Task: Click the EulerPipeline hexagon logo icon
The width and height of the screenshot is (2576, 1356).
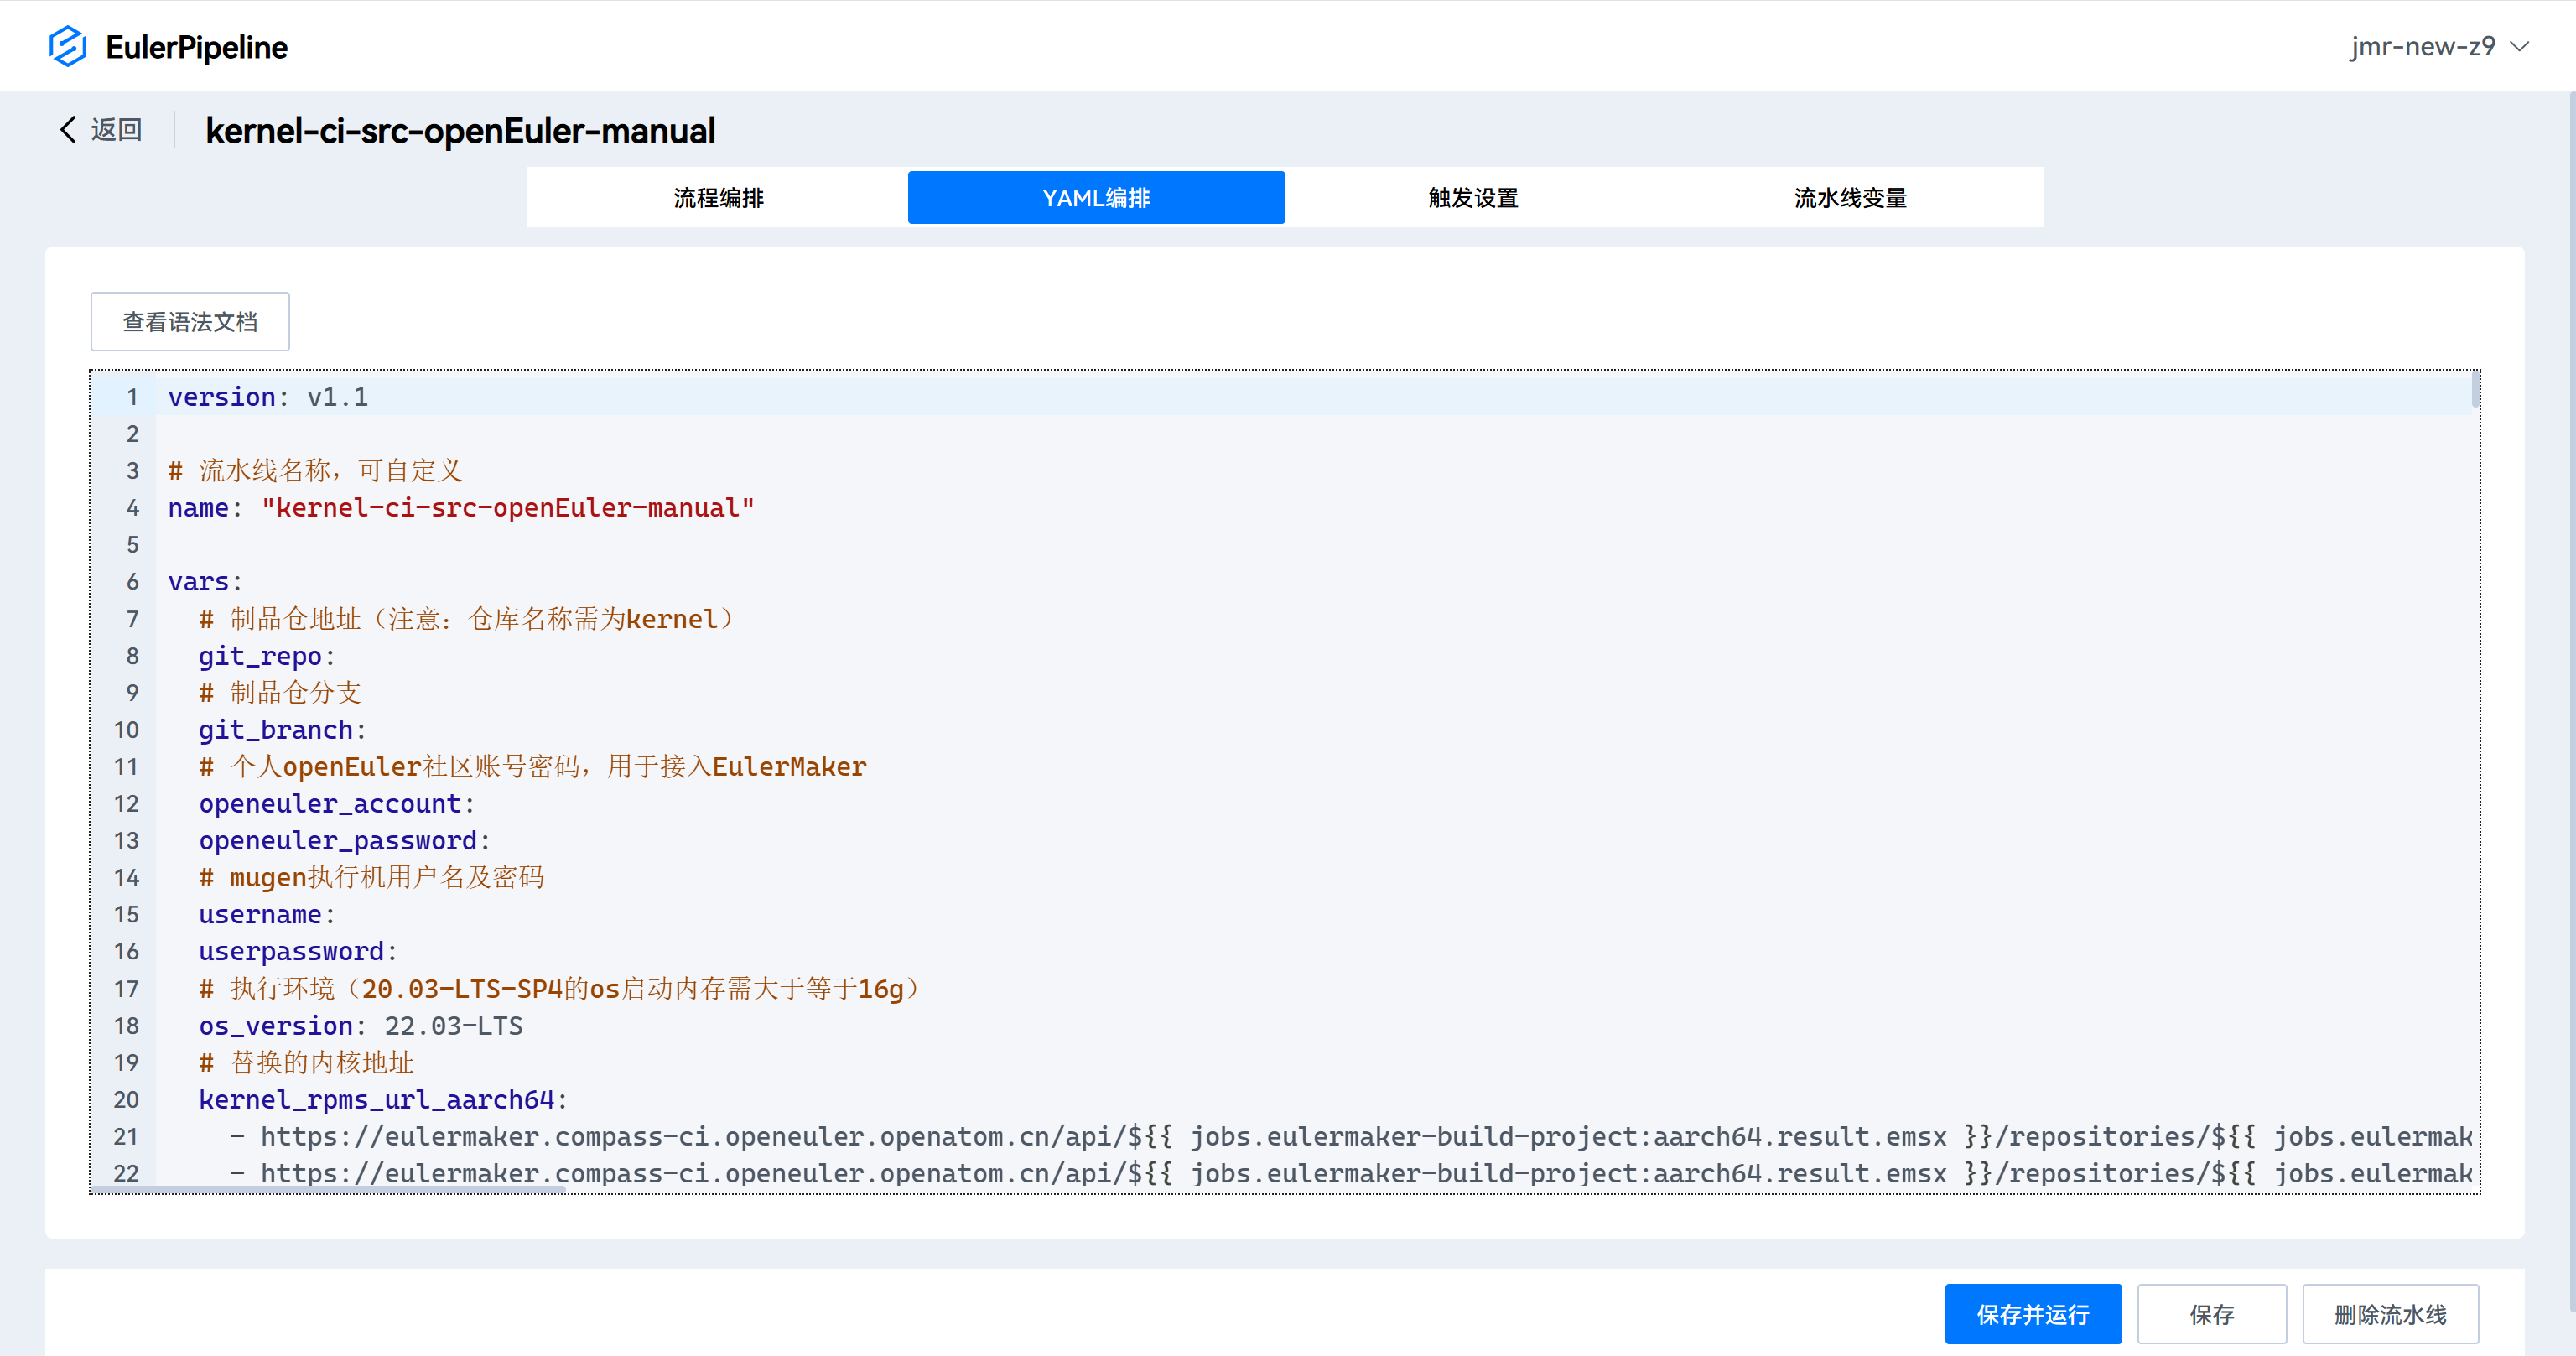Action: click(68, 46)
